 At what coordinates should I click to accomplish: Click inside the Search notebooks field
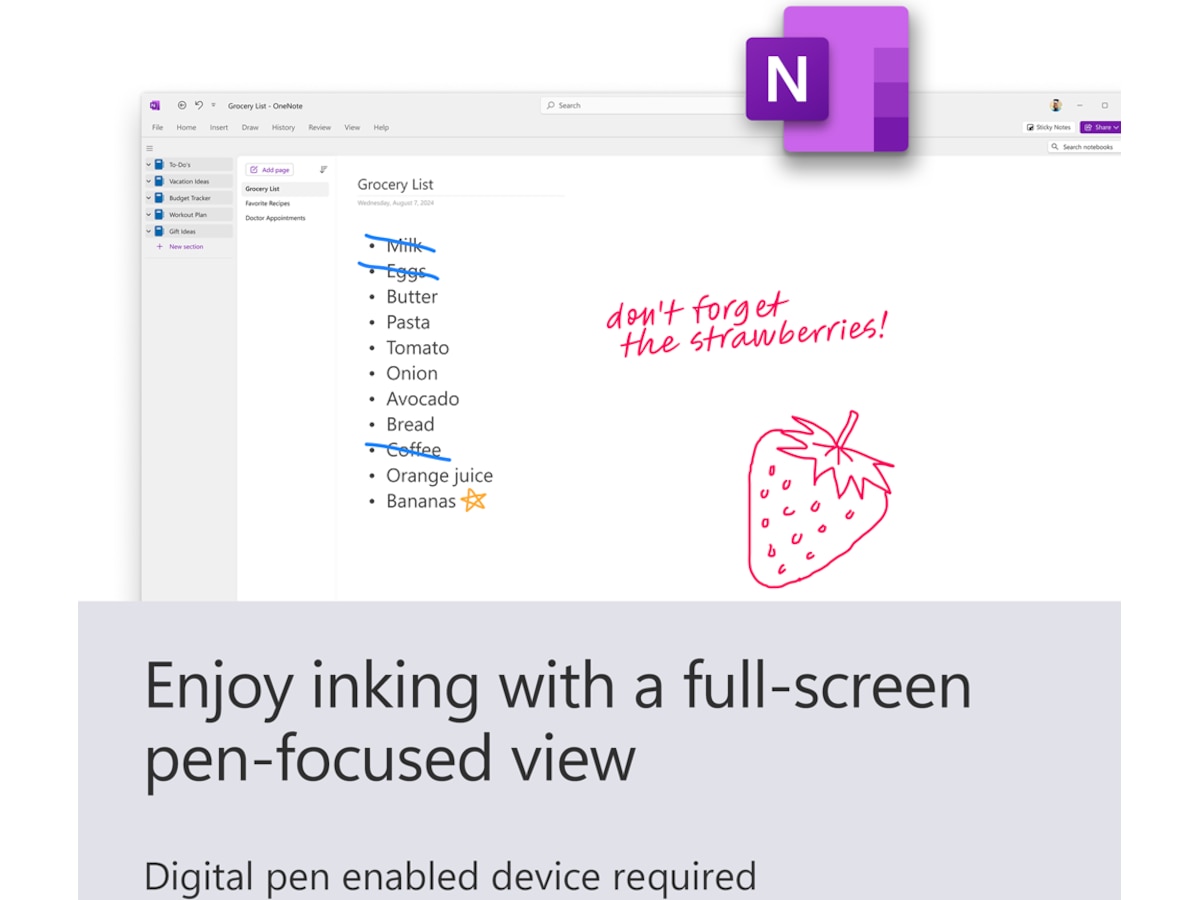click(x=1088, y=147)
